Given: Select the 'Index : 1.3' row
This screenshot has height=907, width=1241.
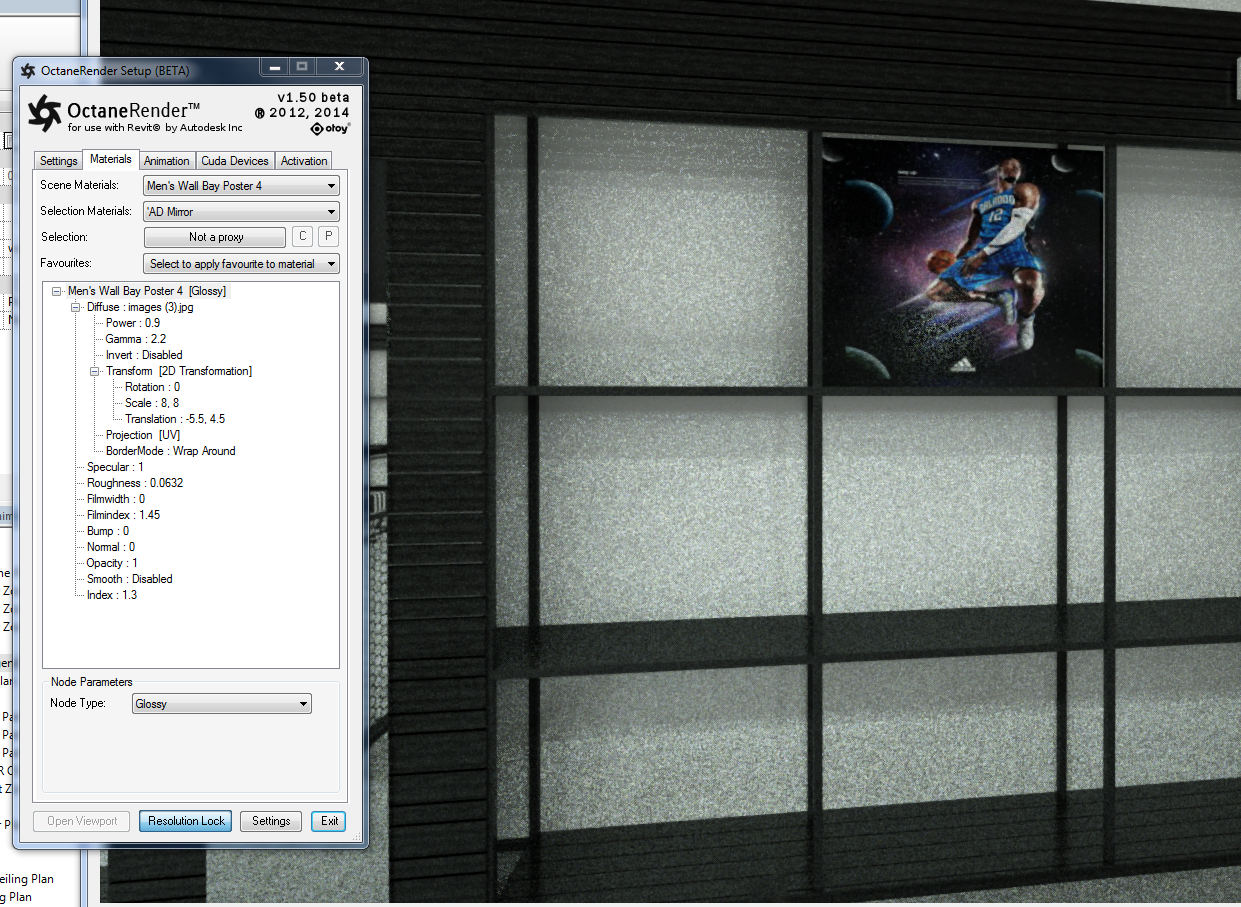Looking at the screenshot, I should 112,595.
